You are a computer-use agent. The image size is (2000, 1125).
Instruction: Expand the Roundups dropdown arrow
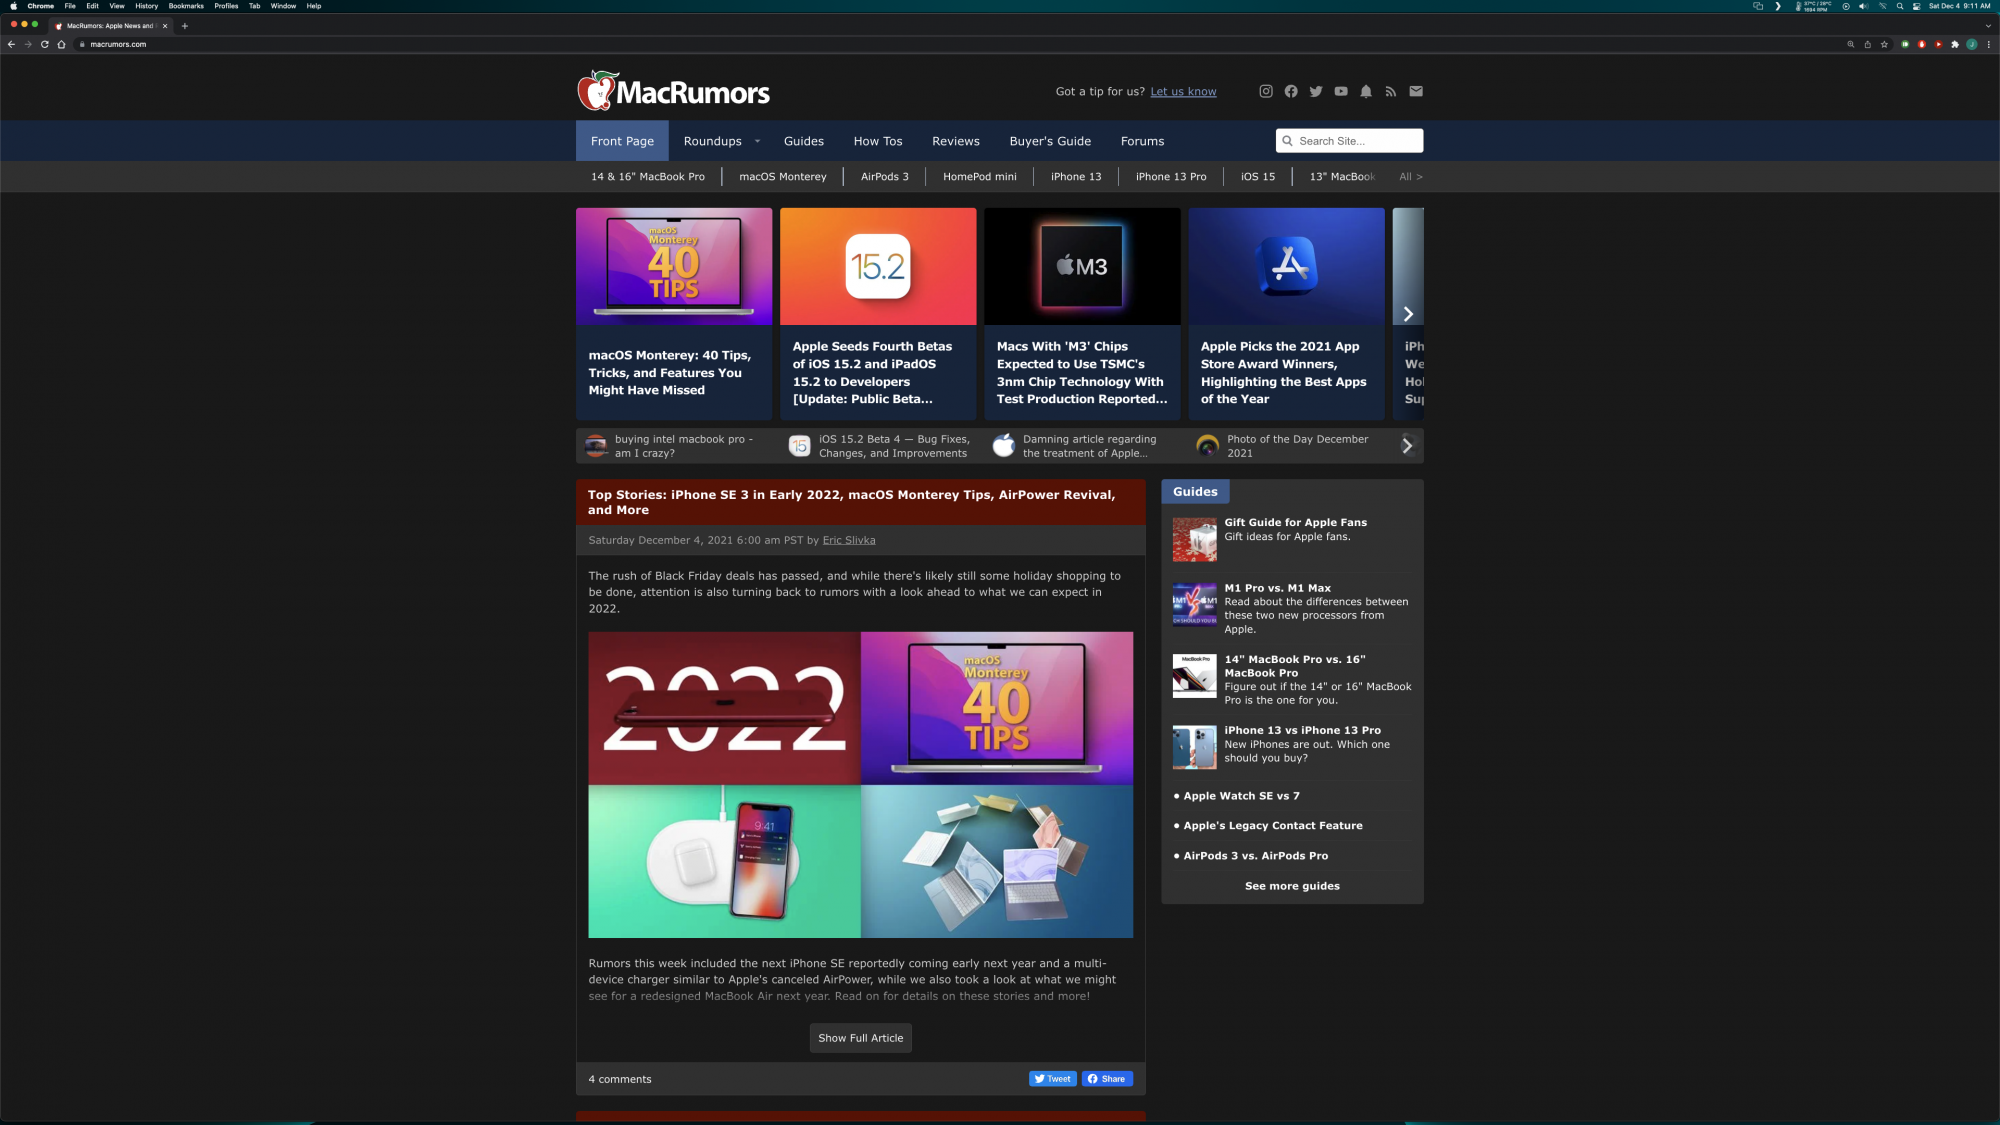757,141
